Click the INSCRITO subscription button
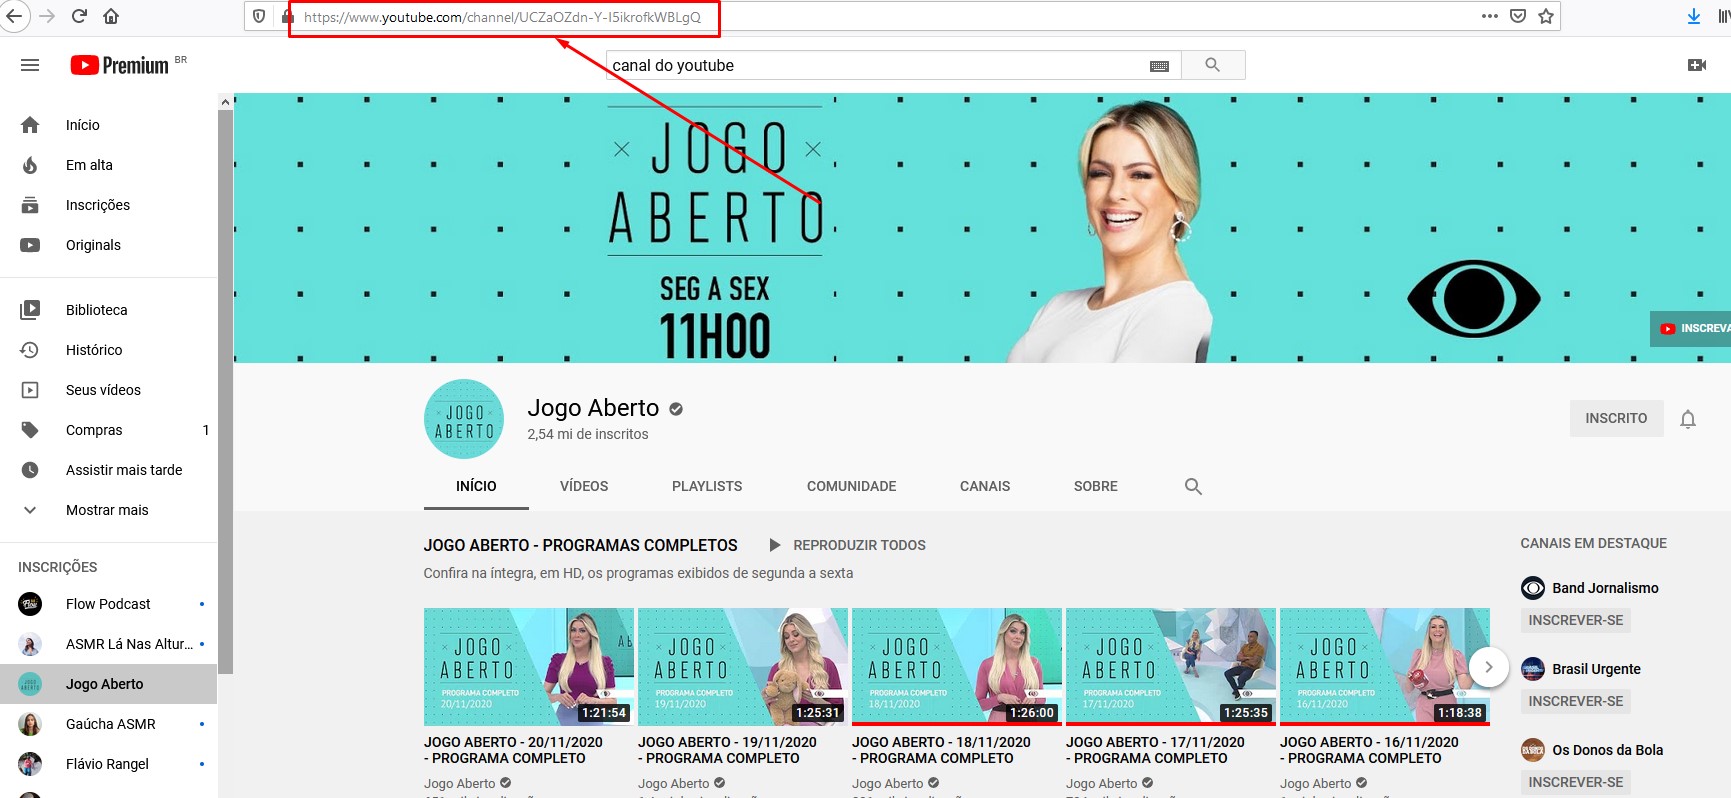 point(1616,418)
